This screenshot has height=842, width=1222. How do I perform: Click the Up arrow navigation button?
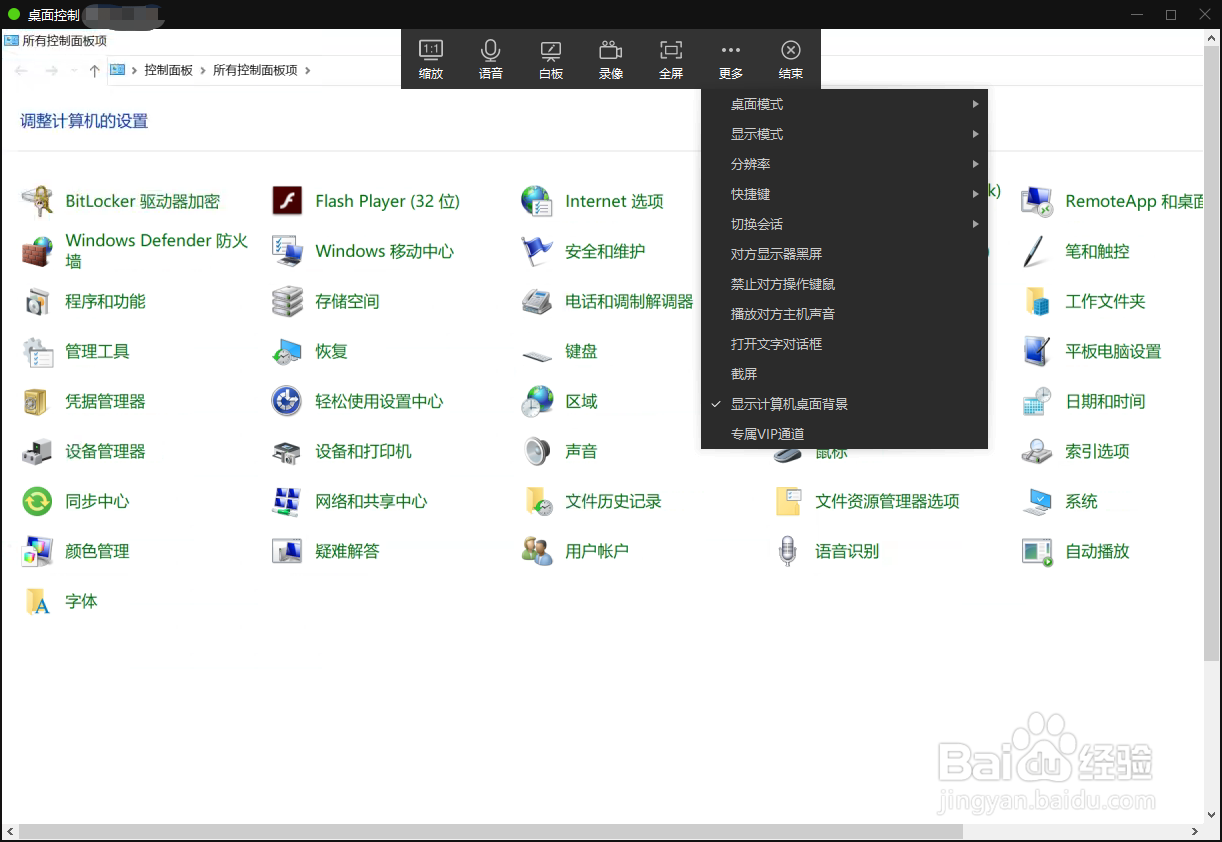click(x=94, y=70)
